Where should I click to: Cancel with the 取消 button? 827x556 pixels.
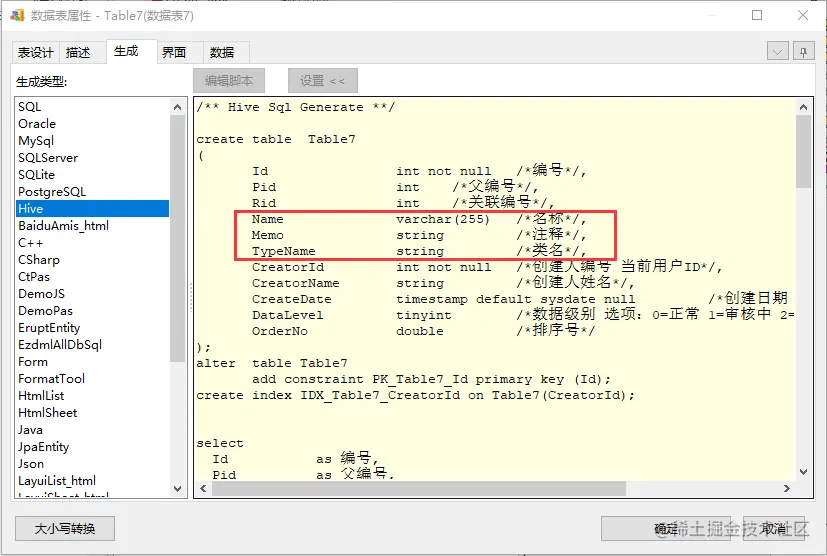[x=774, y=529]
